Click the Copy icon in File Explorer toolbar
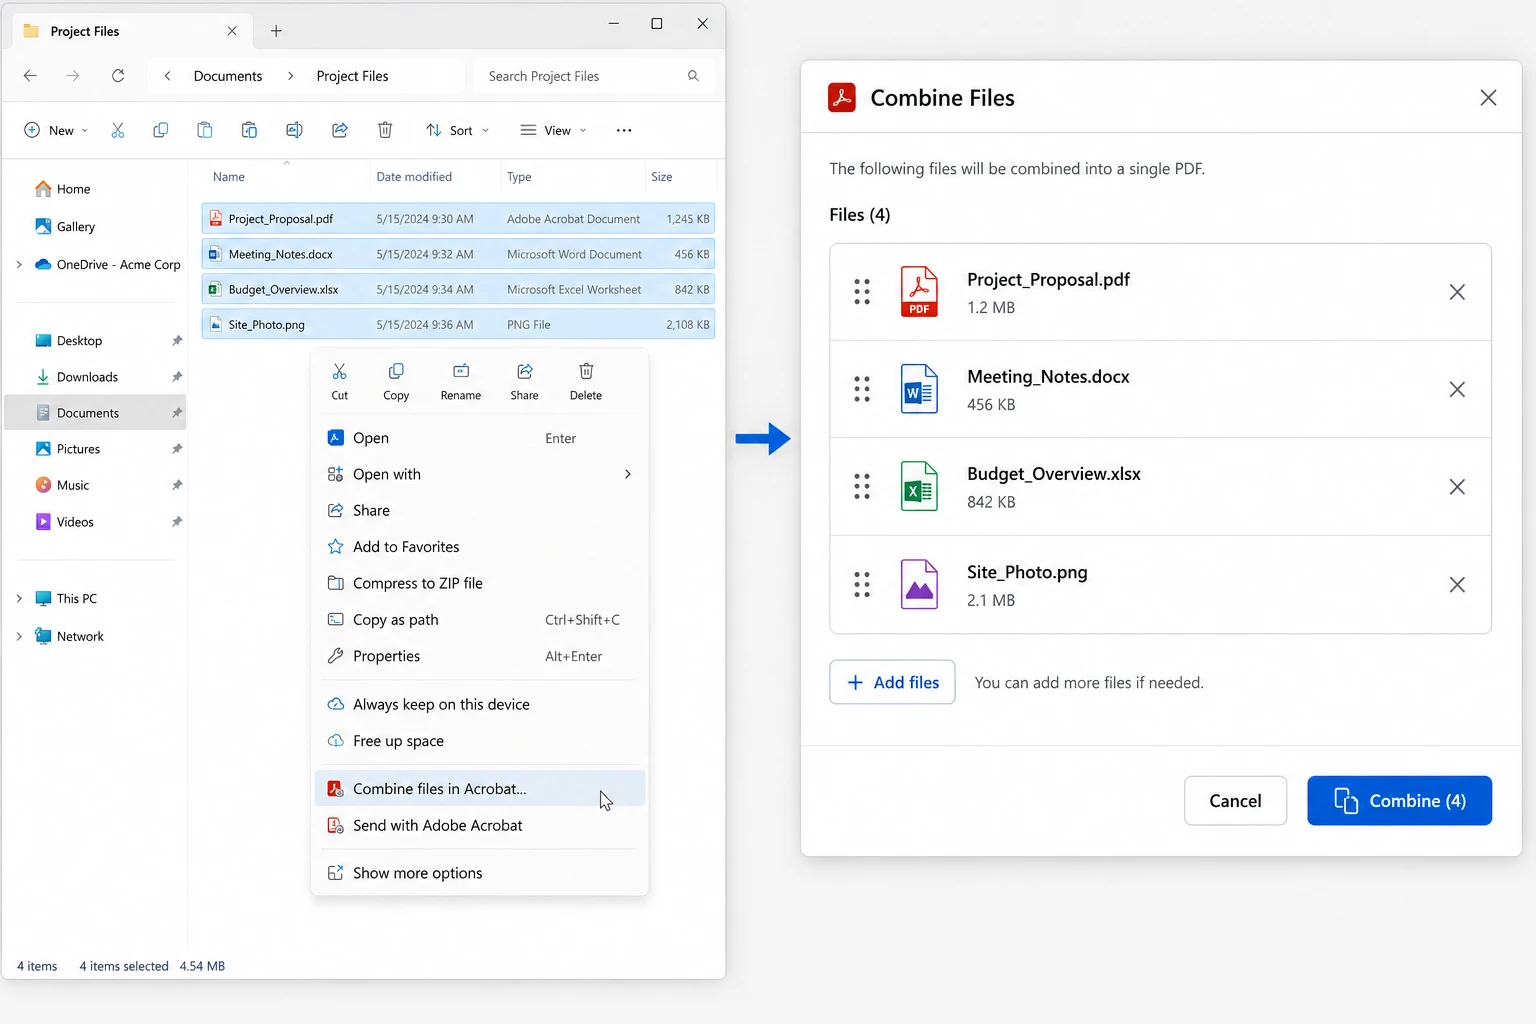Screen dimensions: 1536x1024 click(x=160, y=130)
